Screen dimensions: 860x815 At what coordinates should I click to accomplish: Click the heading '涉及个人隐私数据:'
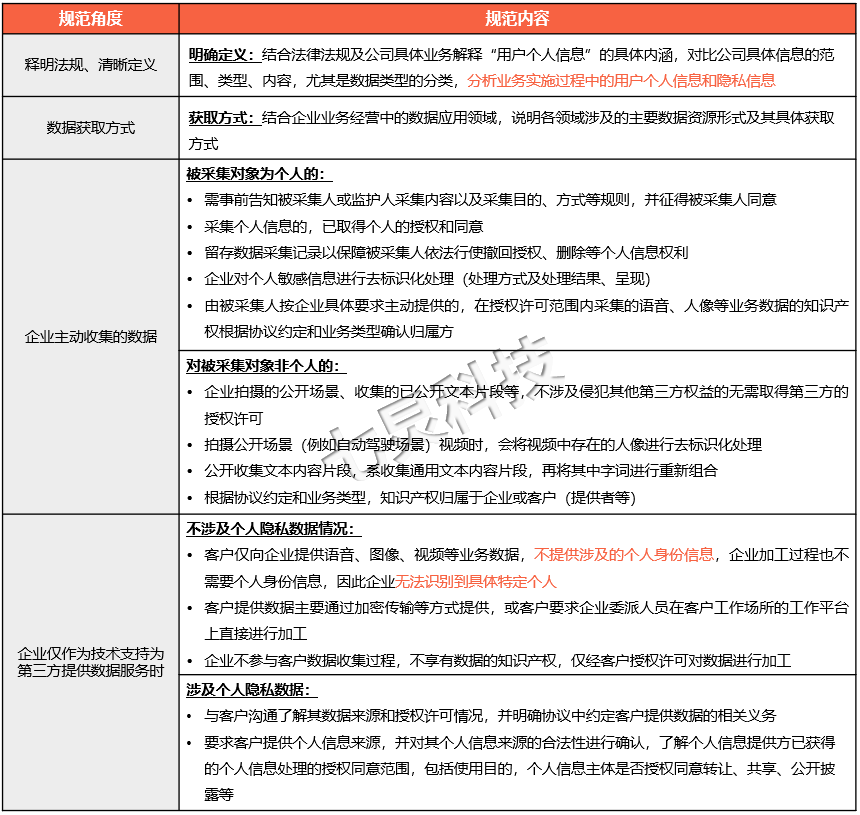(x=252, y=690)
